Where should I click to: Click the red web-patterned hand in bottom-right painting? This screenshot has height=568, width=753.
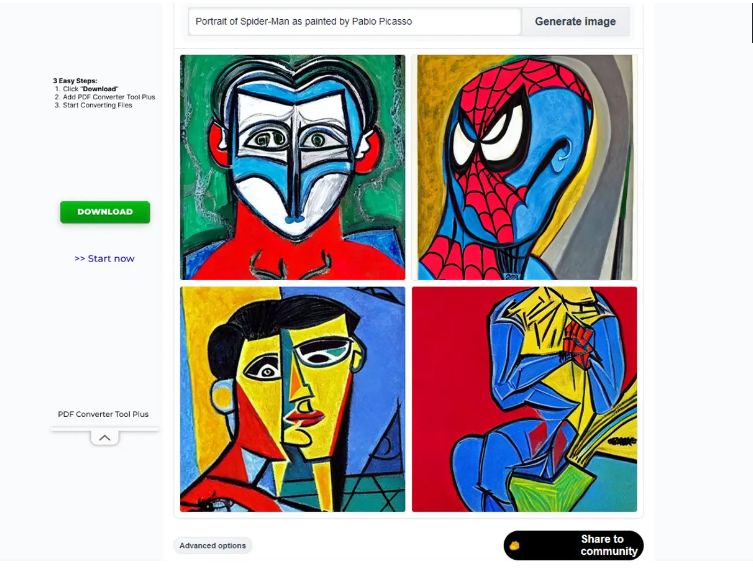(580, 341)
